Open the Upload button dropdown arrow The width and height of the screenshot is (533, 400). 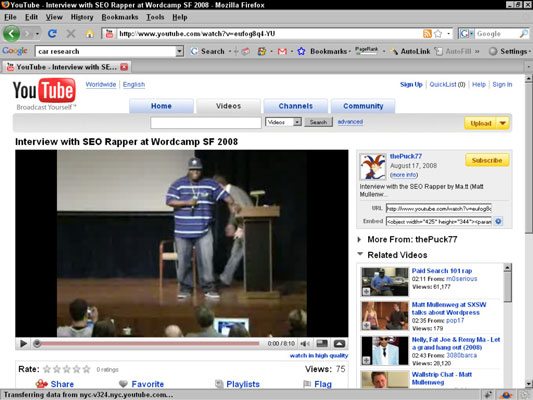pos(503,123)
